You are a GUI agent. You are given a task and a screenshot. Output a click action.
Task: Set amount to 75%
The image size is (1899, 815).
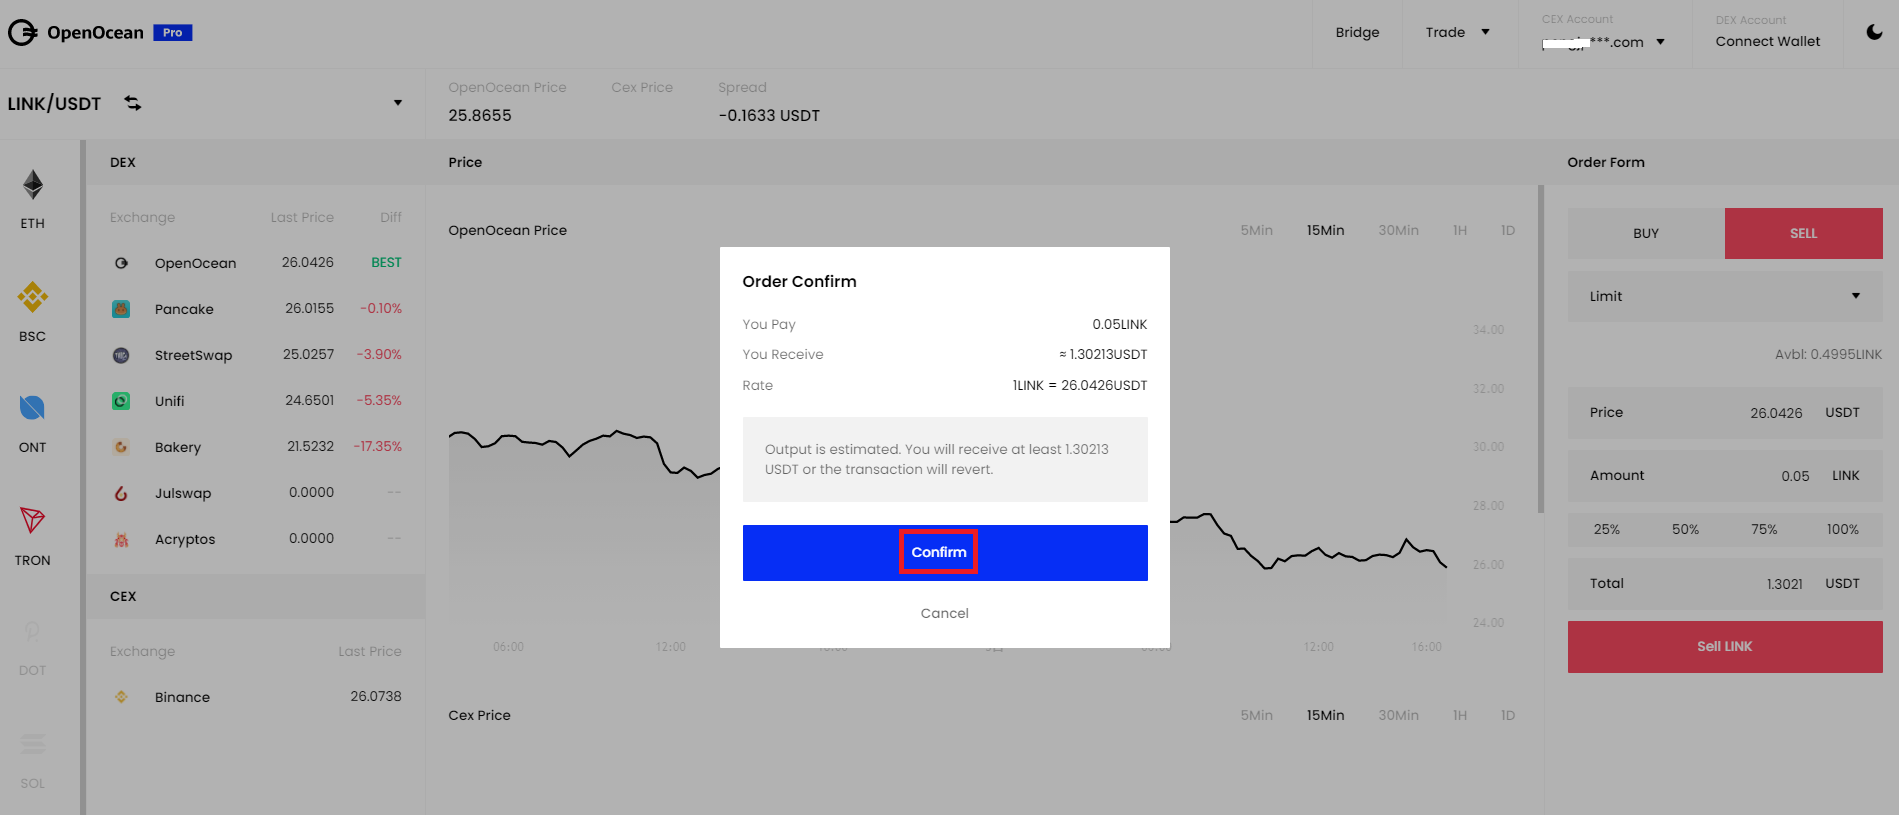(x=1764, y=529)
